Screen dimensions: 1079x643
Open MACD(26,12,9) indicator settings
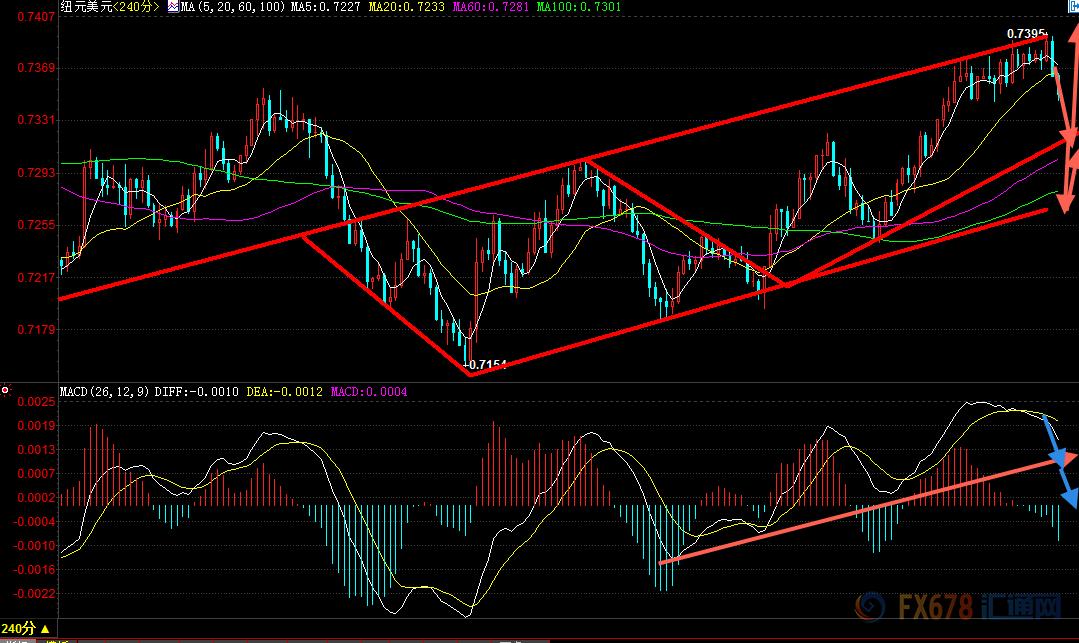[x=104, y=392]
